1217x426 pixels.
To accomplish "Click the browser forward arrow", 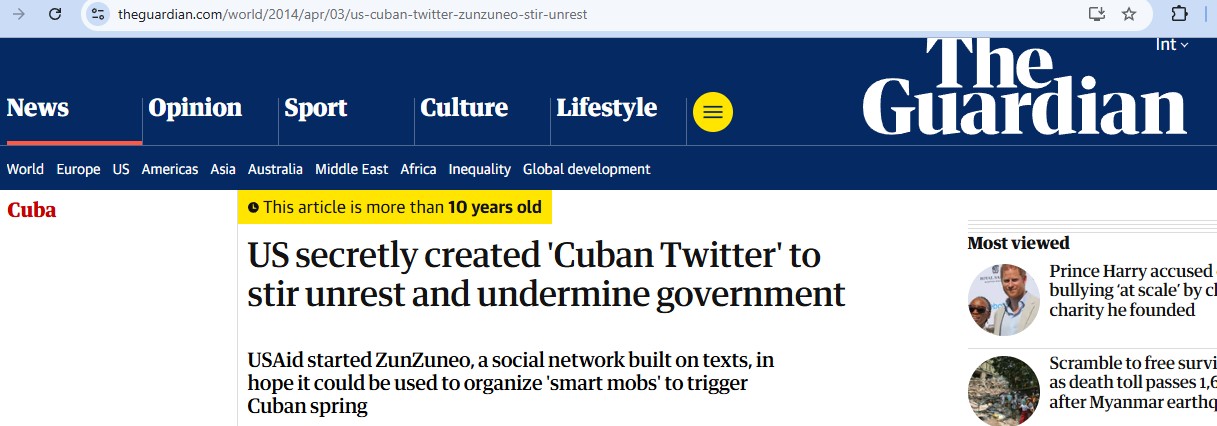I will pyautogui.click(x=18, y=14).
